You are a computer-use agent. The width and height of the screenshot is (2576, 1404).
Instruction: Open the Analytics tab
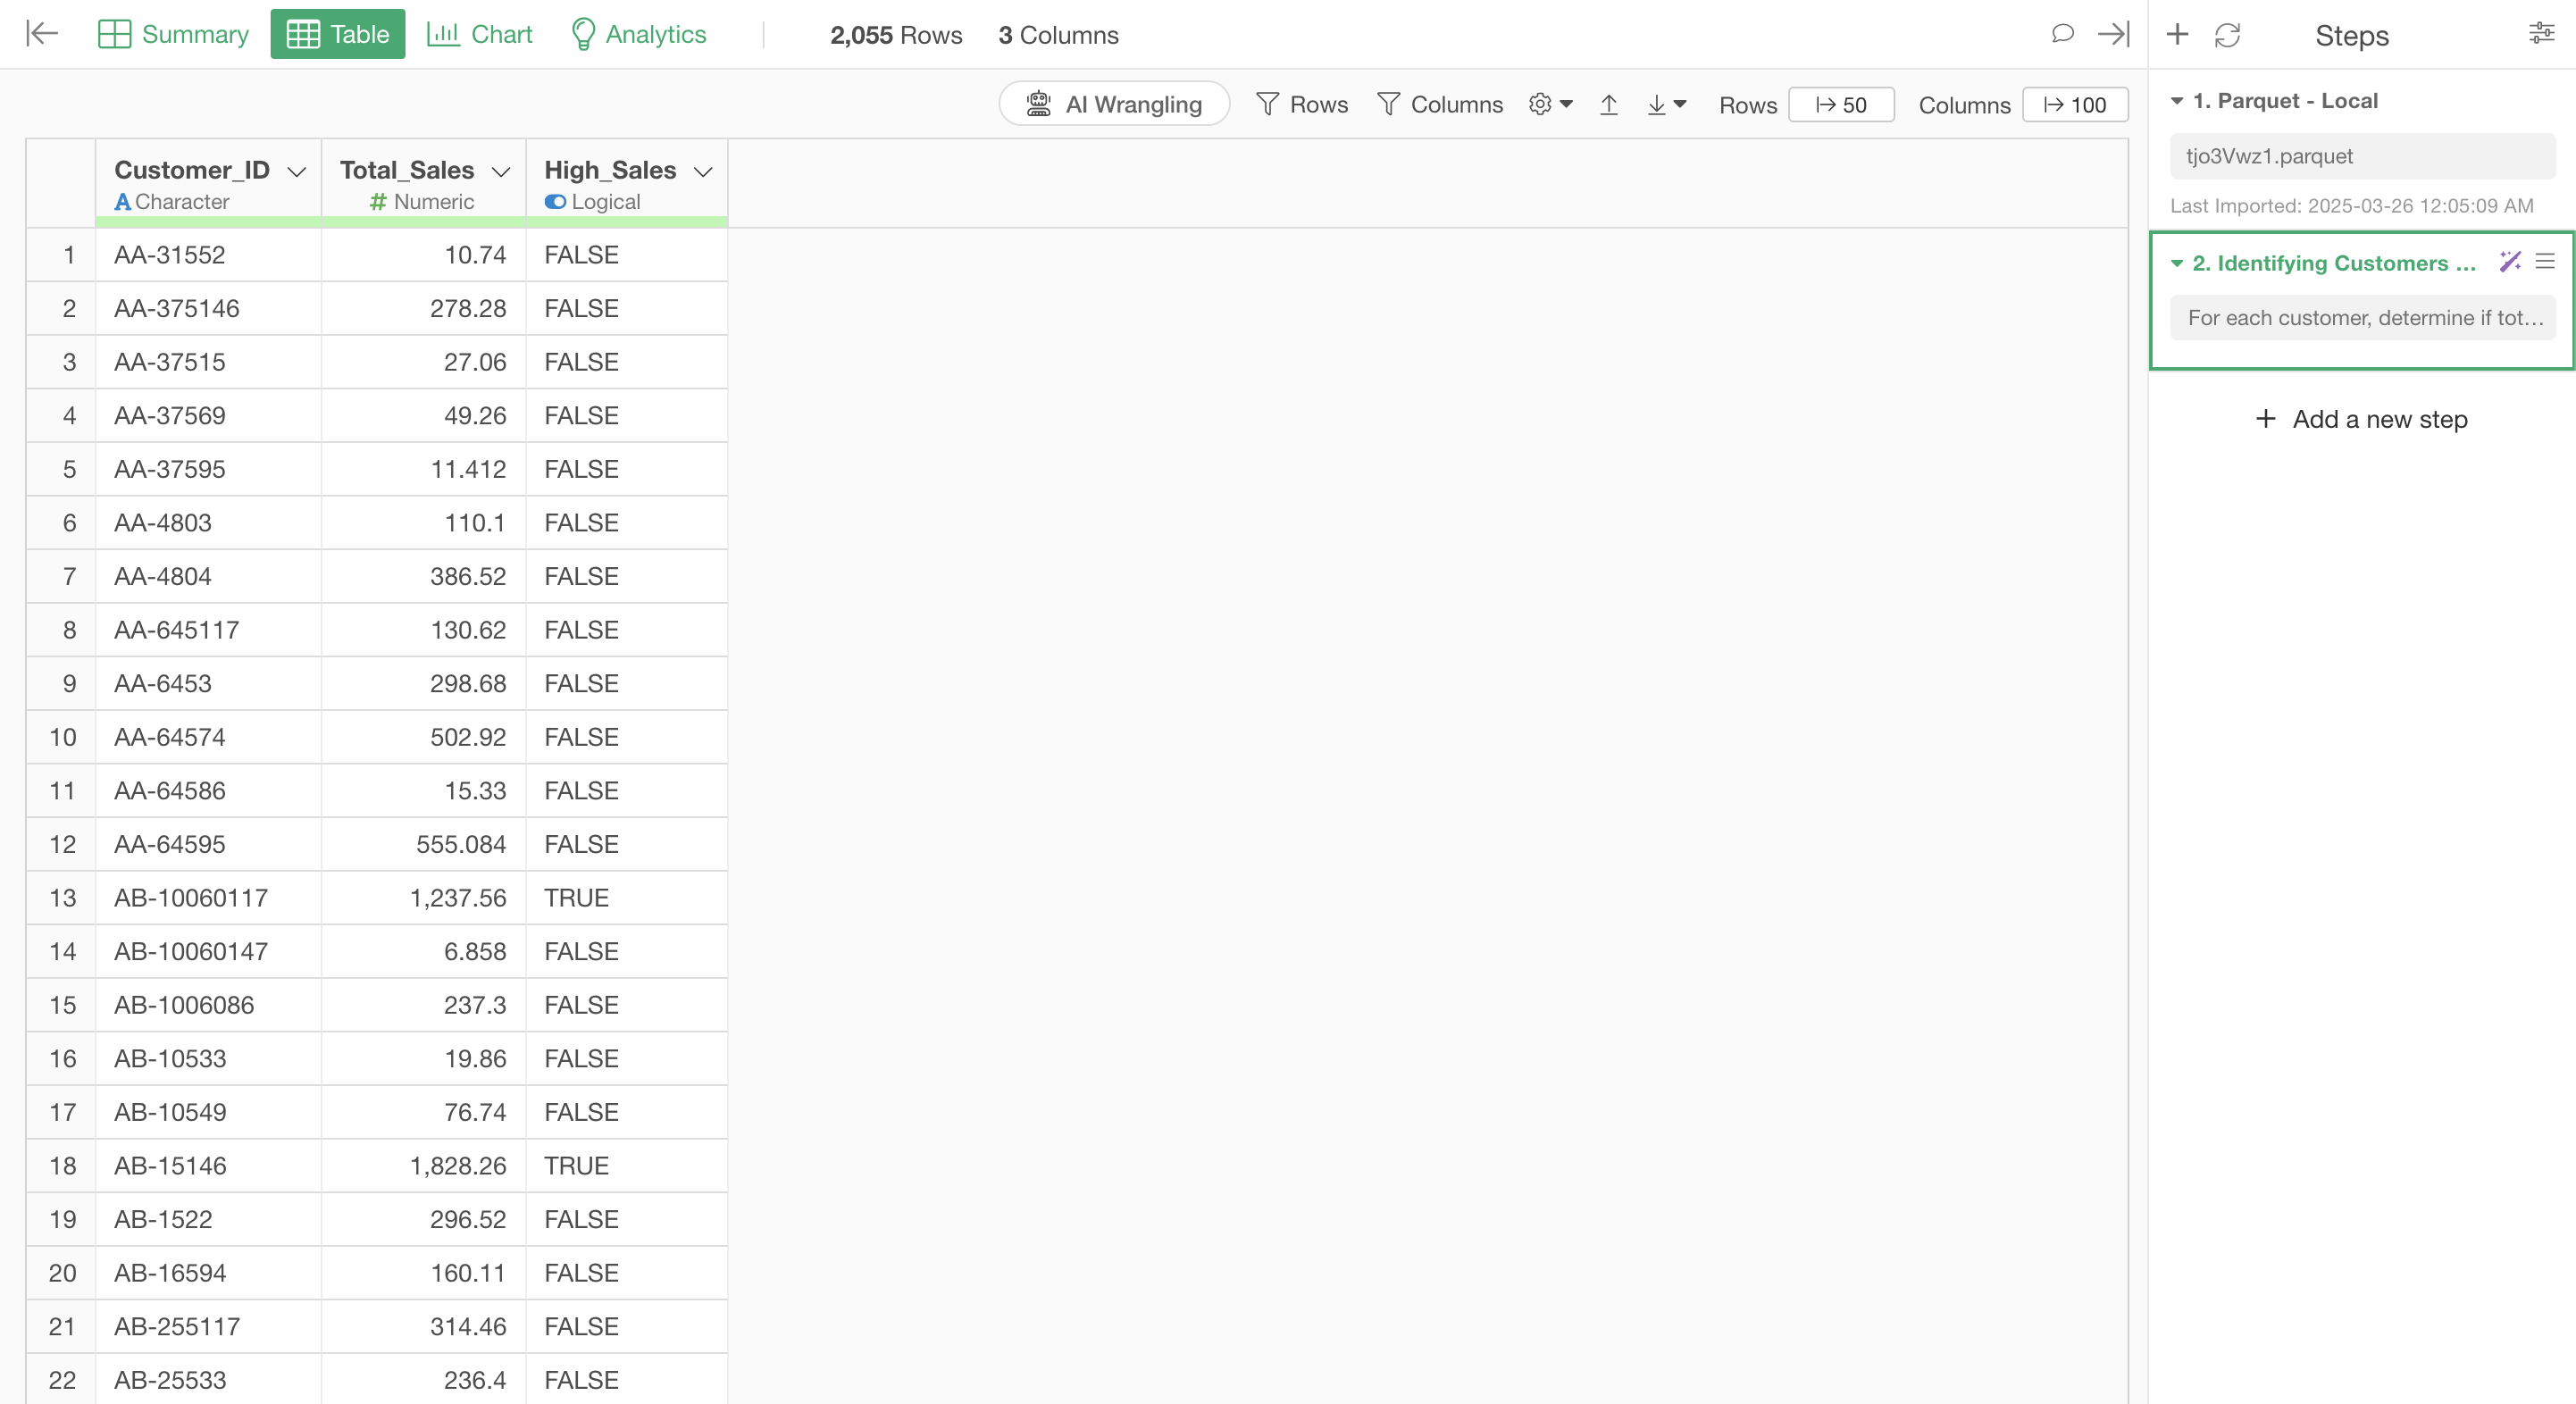click(638, 34)
